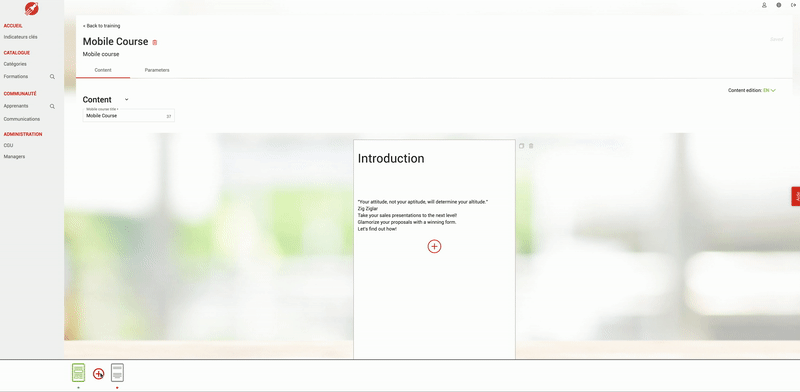Click the 'Take your sales presentations' line
Image resolution: width=800 pixels, height=392 pixels.
point(407,215)
